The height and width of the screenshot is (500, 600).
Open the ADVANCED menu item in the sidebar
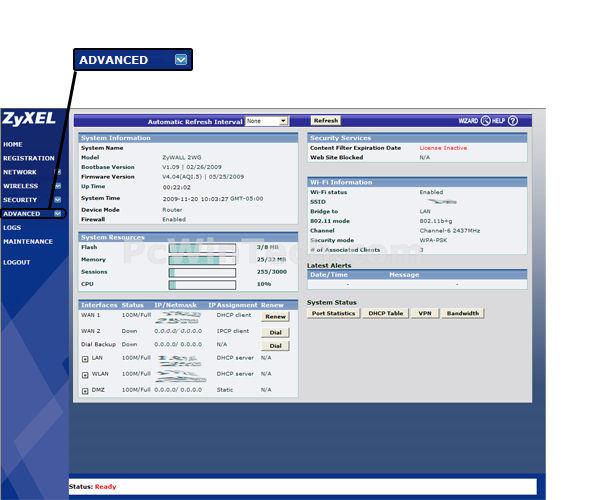tap(22, 213)
